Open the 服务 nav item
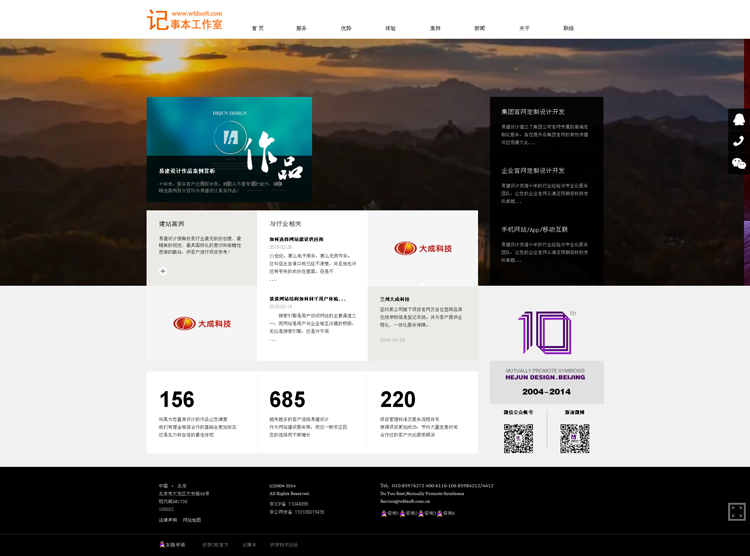 pos(301,28)
